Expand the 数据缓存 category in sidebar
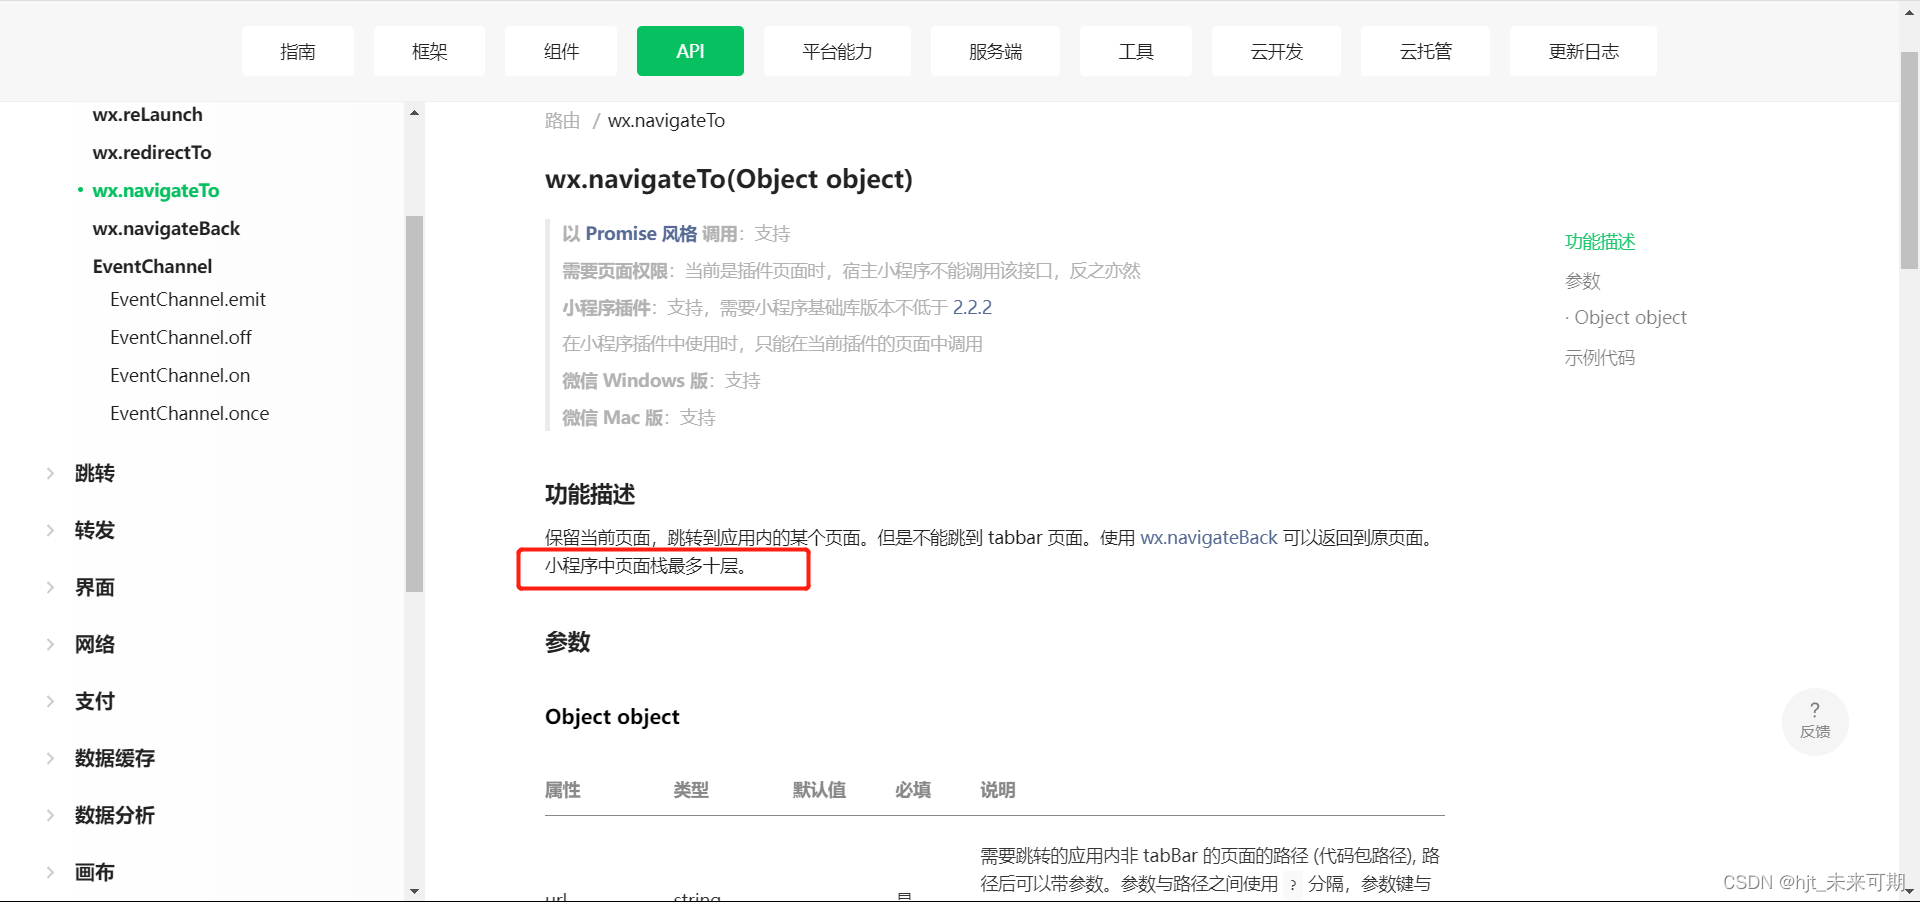The image size is (1920, 902). point(114,758)
